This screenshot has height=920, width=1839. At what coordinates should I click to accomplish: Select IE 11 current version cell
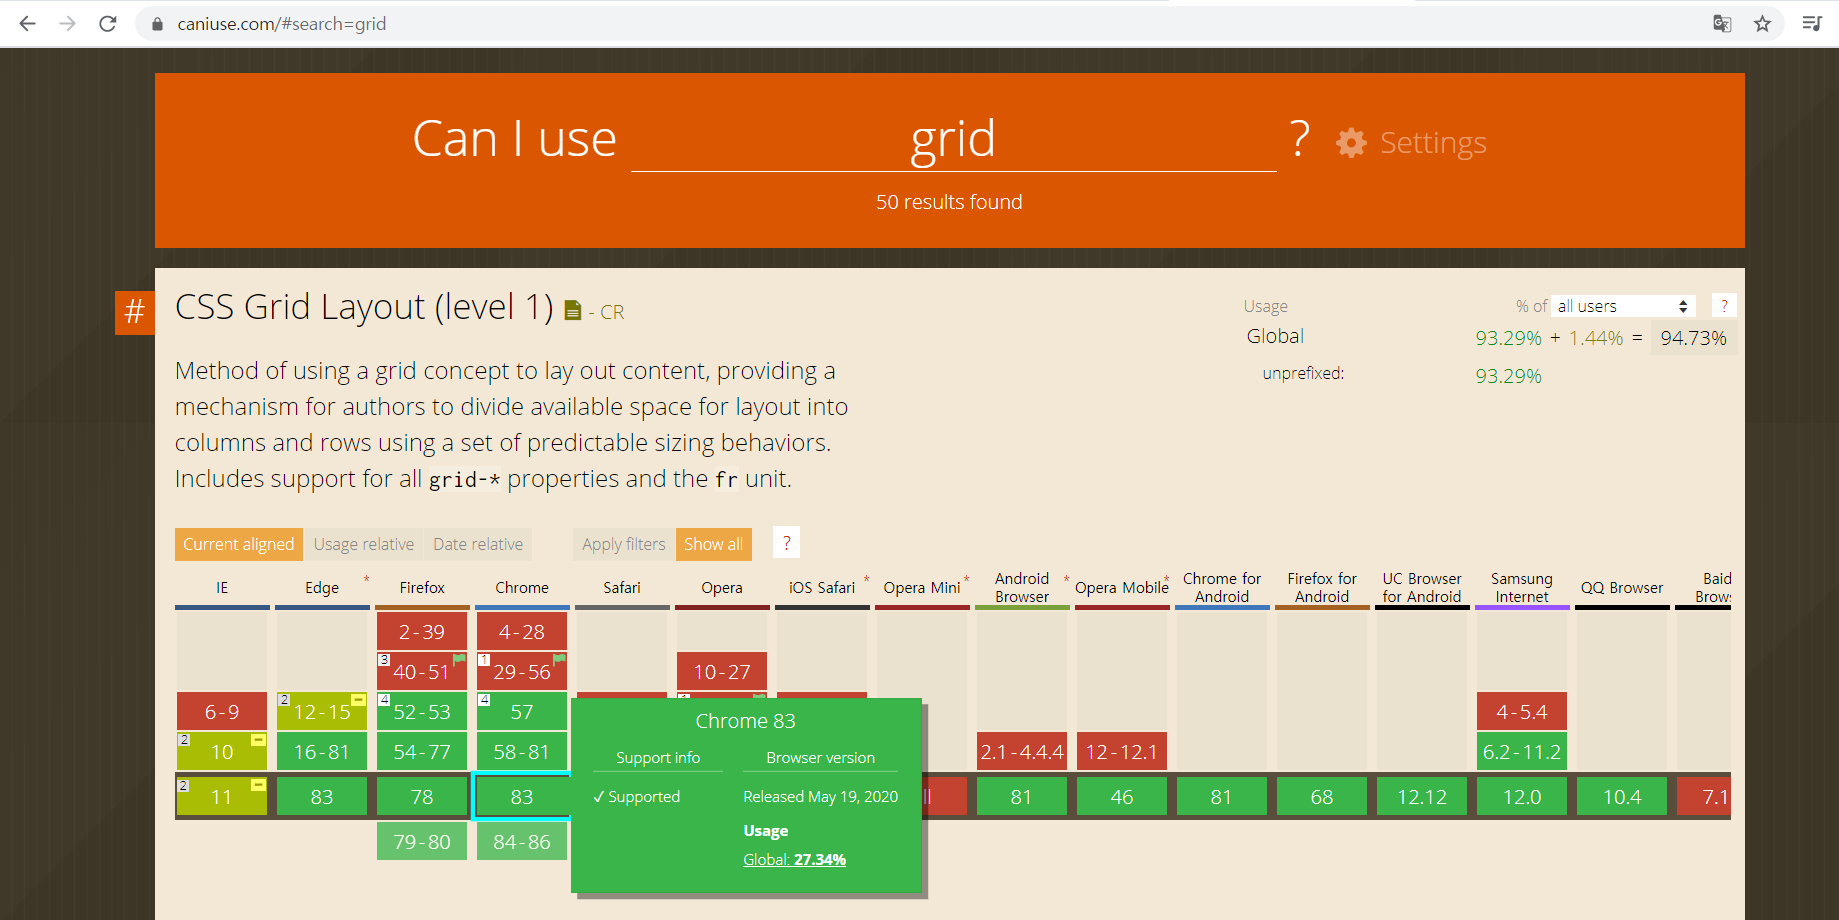pyautogui.click(x=222, y=796)
